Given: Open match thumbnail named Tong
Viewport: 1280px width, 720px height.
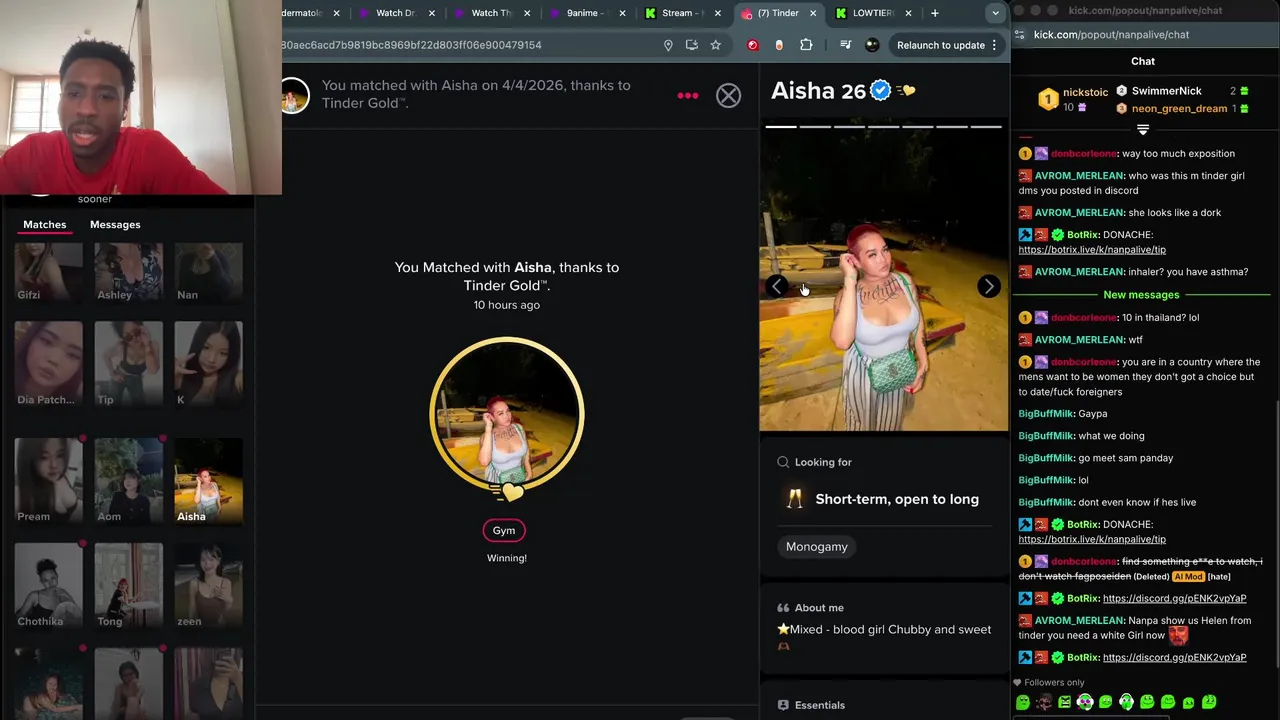Looking at the screenshot, I should [128, 586].
